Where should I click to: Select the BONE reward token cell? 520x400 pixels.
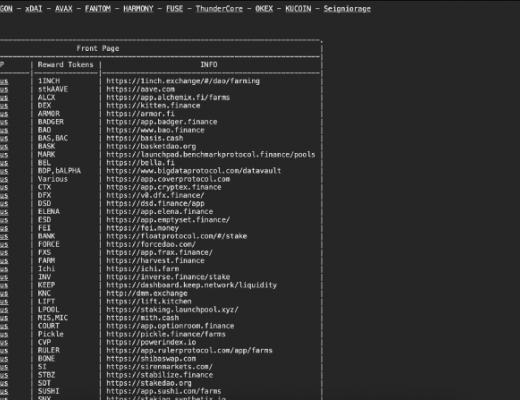coord(46,359)
